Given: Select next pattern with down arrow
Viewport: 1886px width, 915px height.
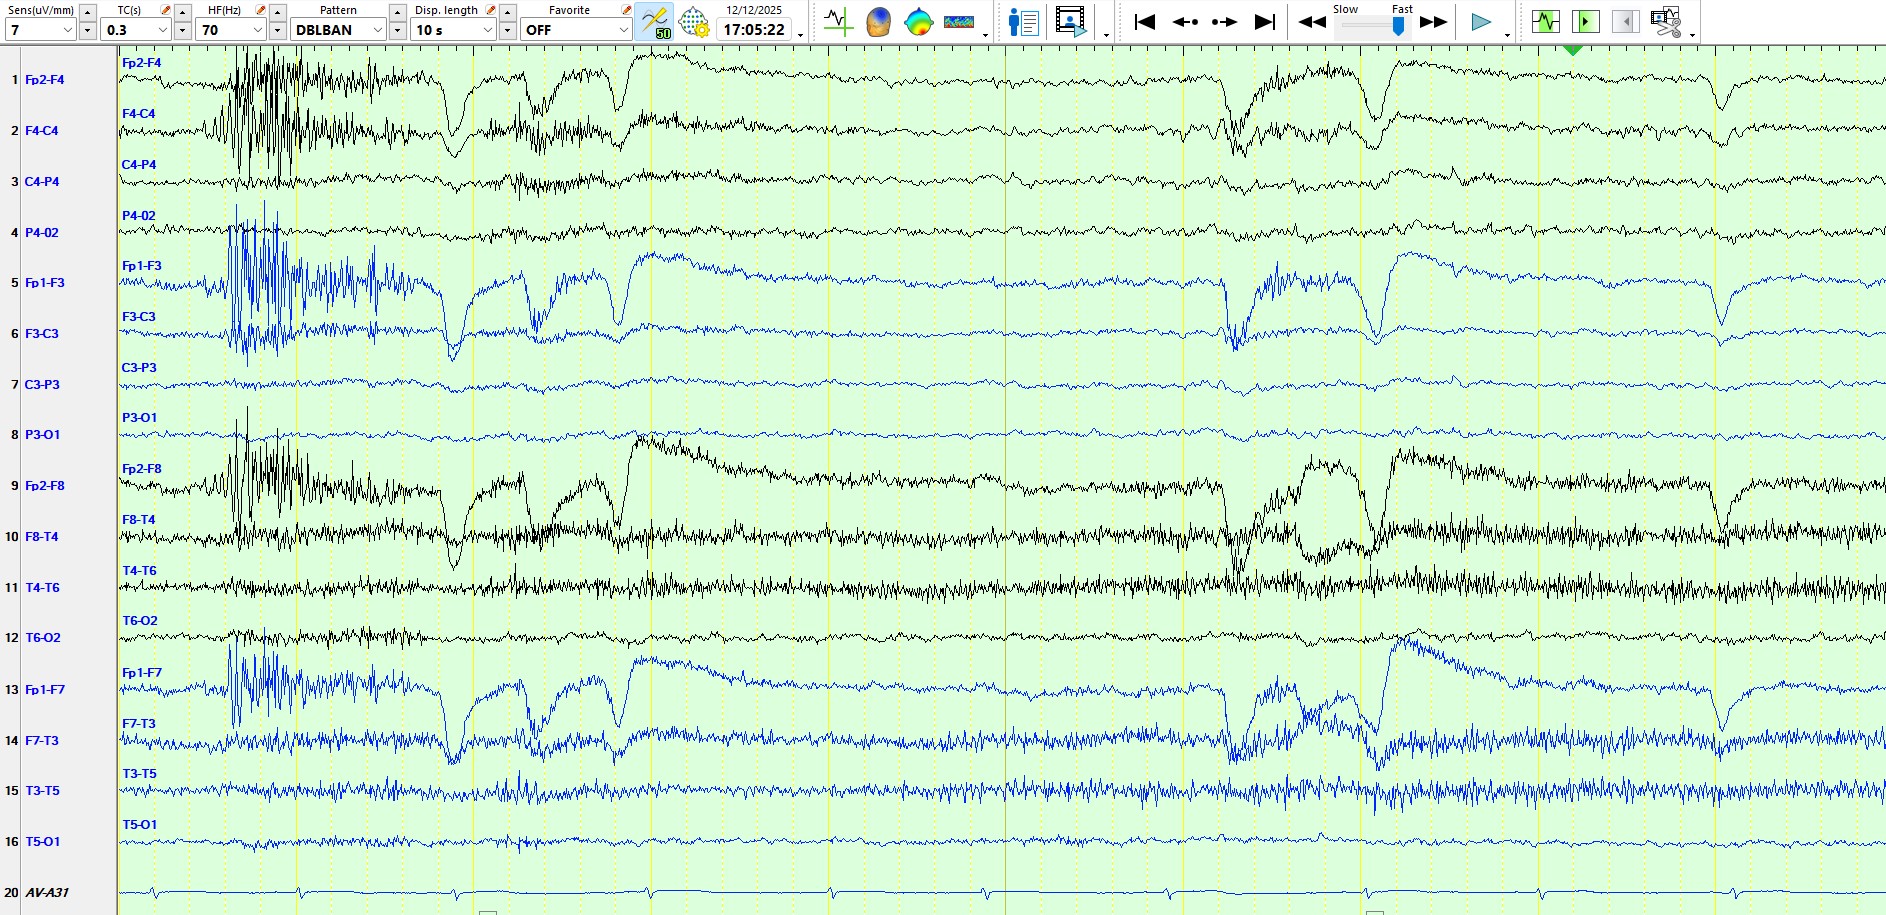Looking at the screenshot, I should click(398, 30).
